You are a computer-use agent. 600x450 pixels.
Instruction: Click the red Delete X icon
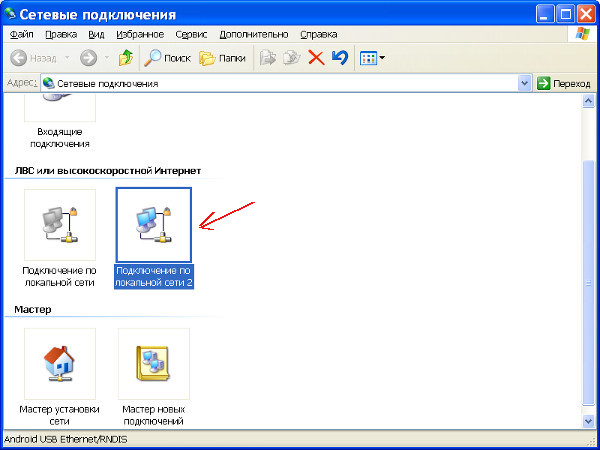(x=316, y=58)
